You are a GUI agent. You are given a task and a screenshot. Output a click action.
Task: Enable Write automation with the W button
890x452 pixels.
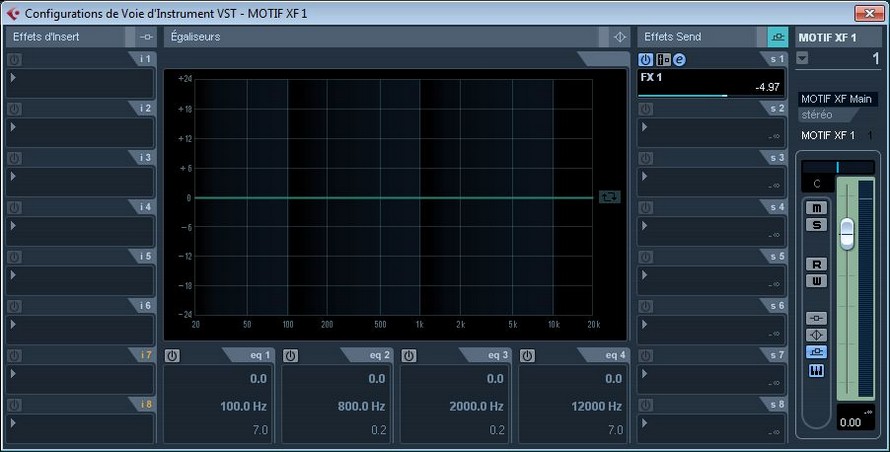tap(817, 281)
